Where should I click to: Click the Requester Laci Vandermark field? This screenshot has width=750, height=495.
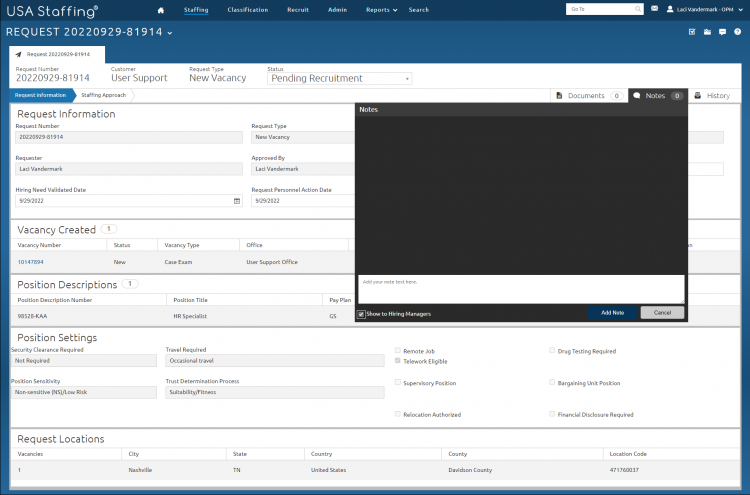129,169
